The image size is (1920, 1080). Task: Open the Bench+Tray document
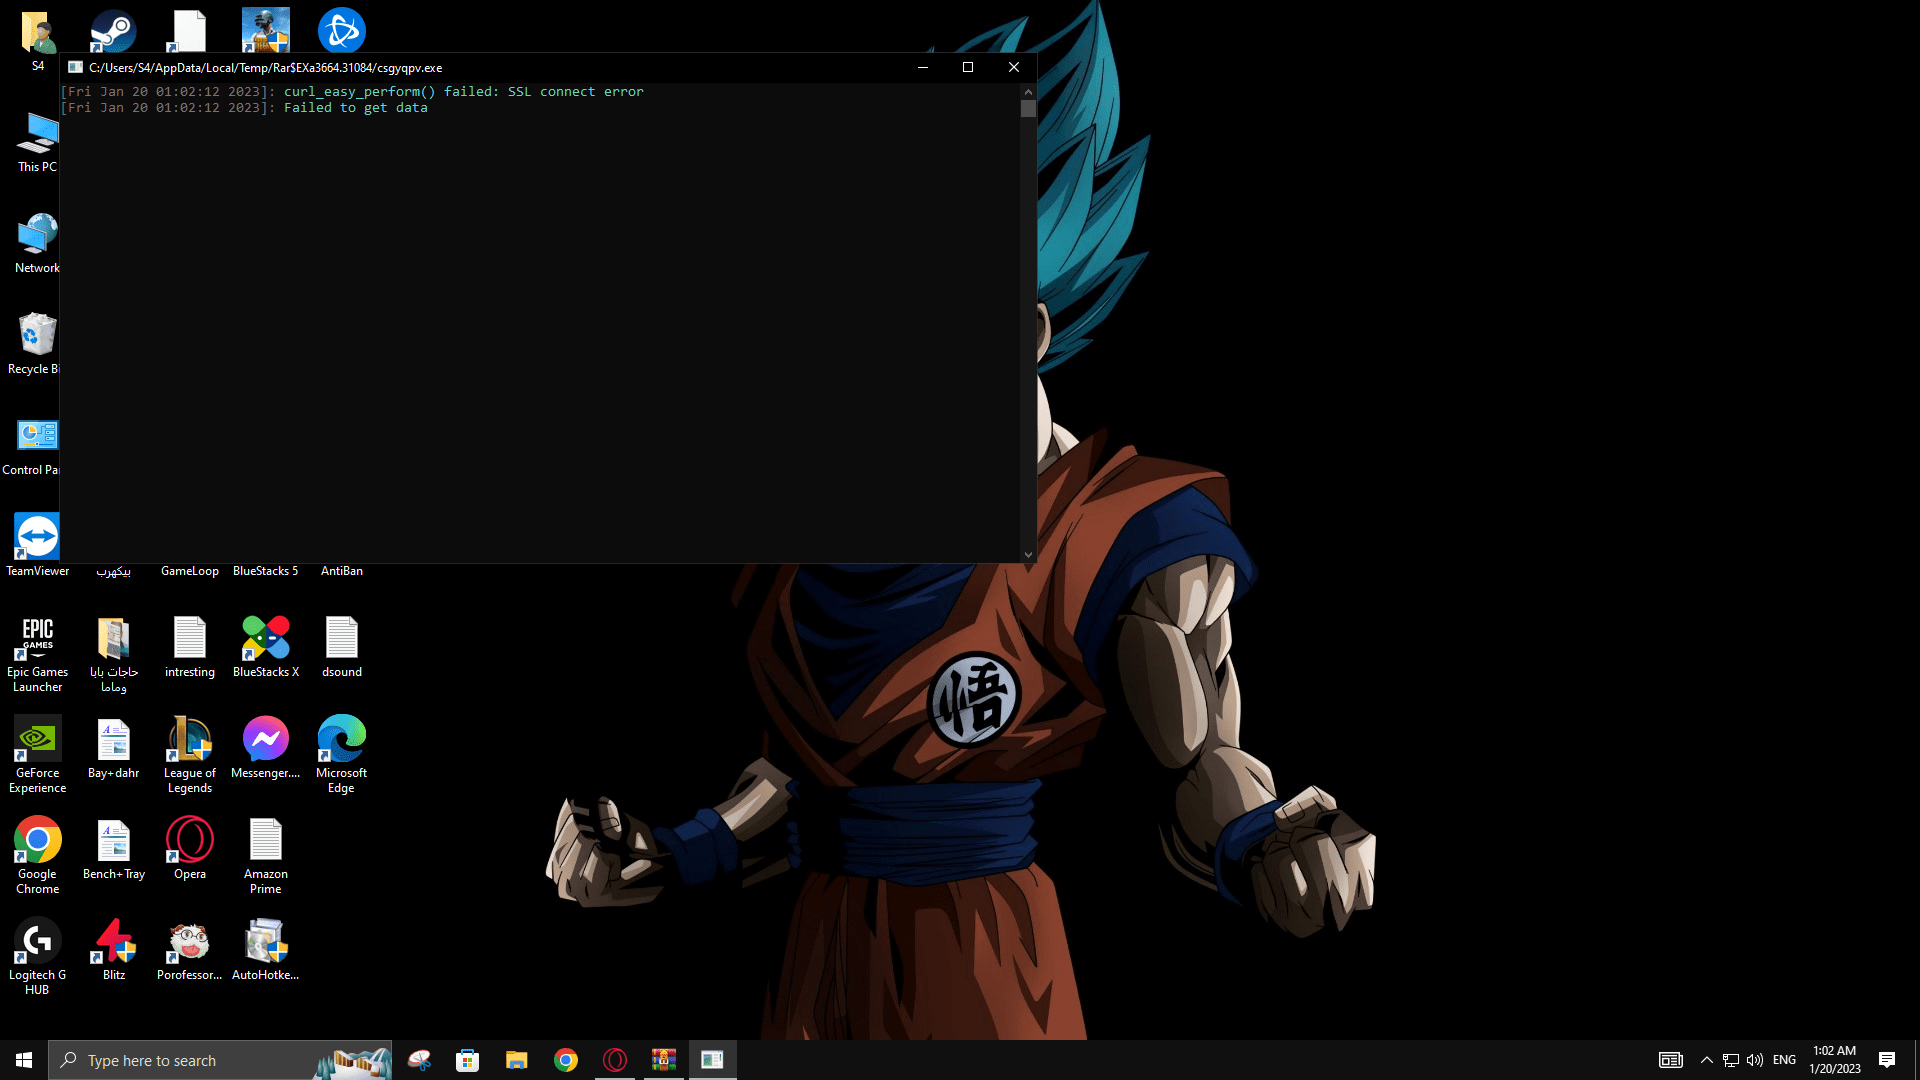pos(114,849)
